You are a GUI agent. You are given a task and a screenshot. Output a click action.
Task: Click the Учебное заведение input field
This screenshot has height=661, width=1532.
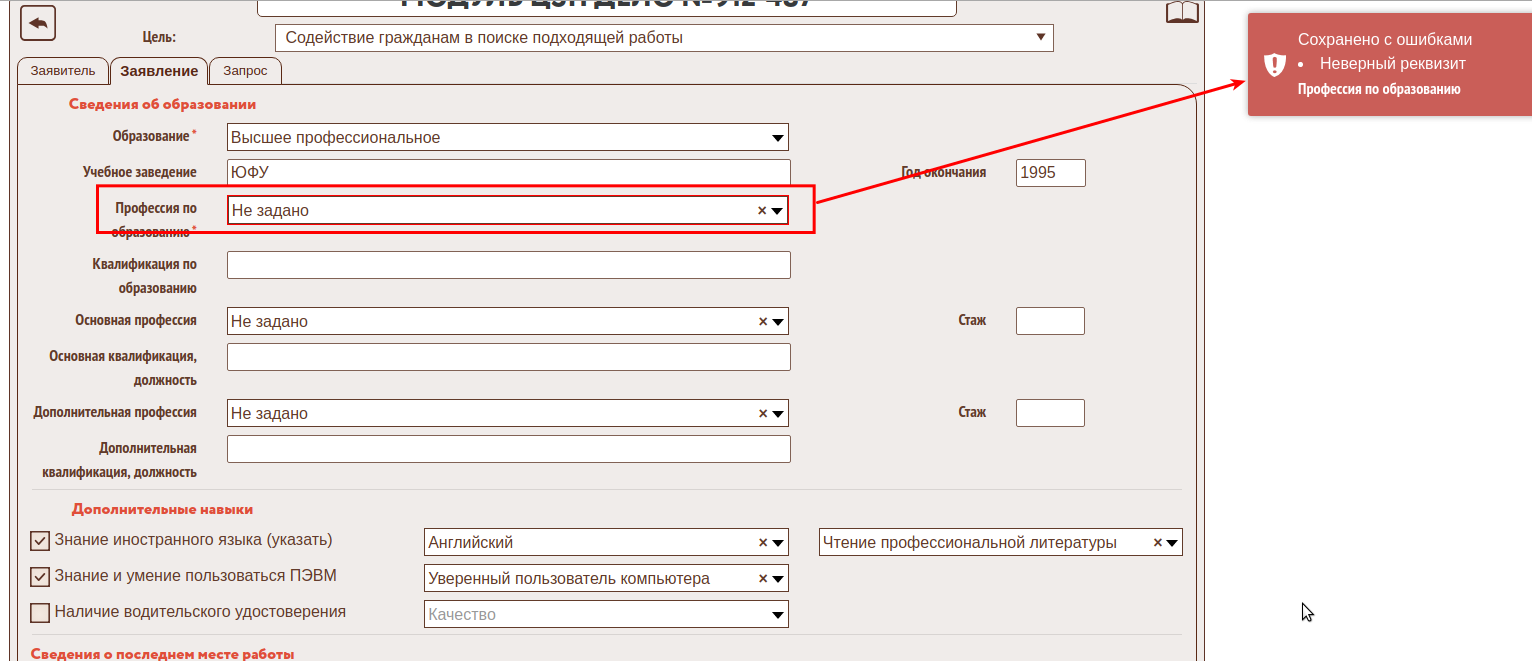coord(508,173)
